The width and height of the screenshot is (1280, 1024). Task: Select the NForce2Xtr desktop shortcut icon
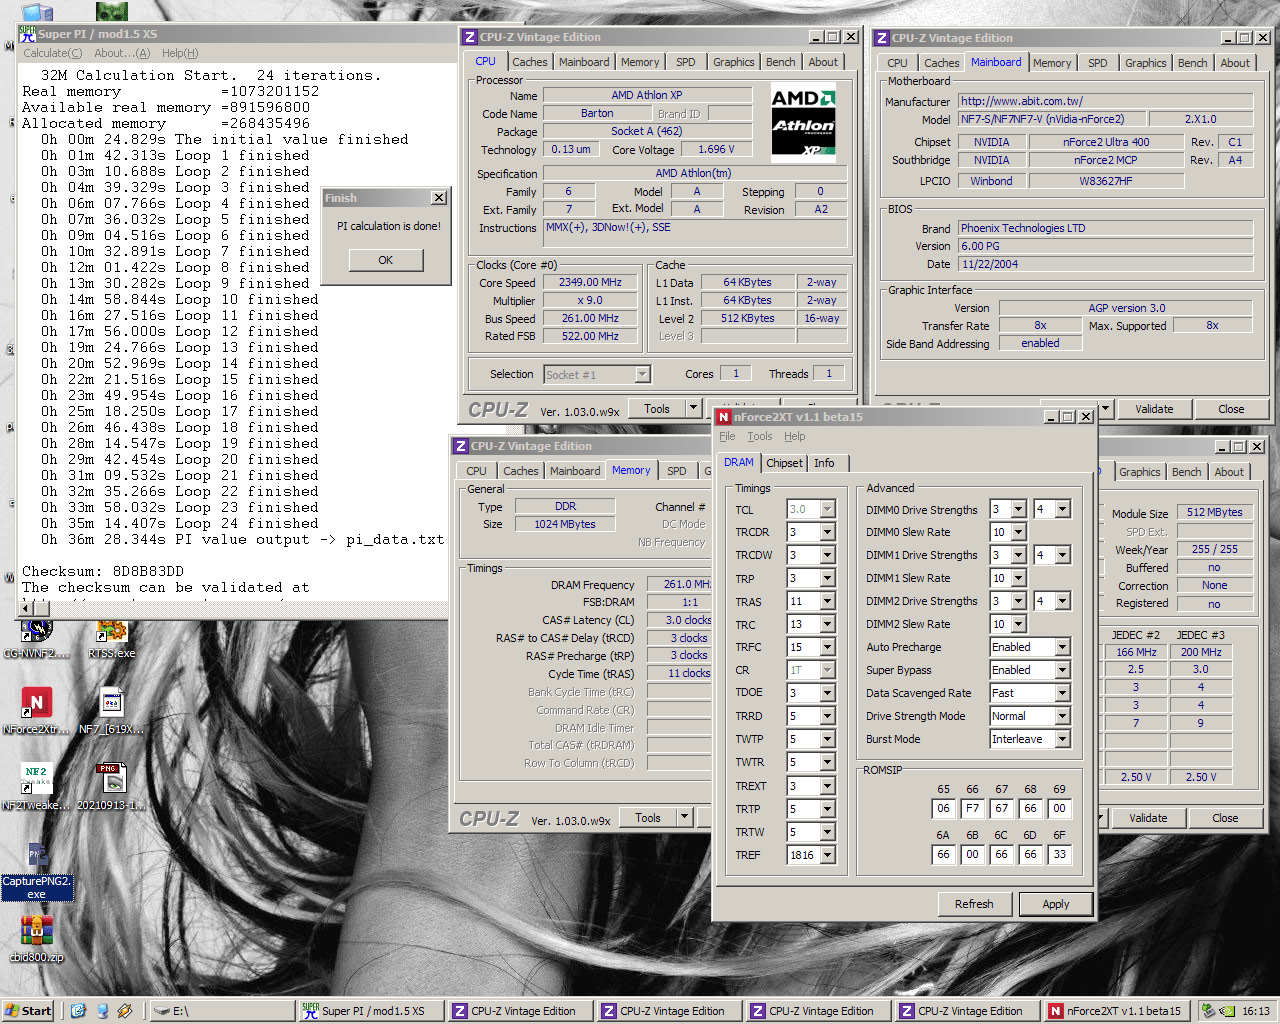36,712
